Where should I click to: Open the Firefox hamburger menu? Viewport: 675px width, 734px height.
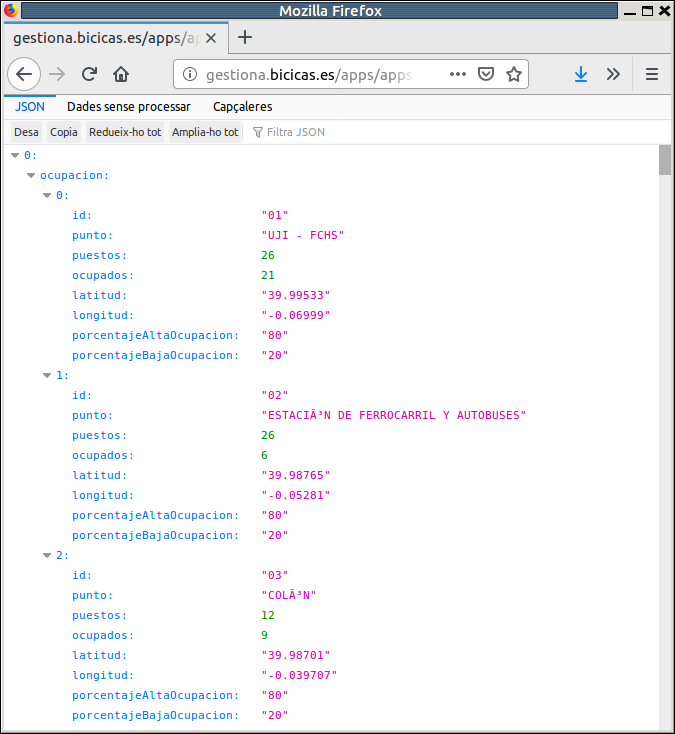pos(652,74)
